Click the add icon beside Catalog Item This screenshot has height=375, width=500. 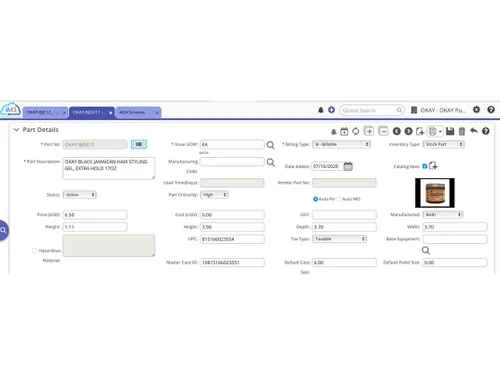433,166
